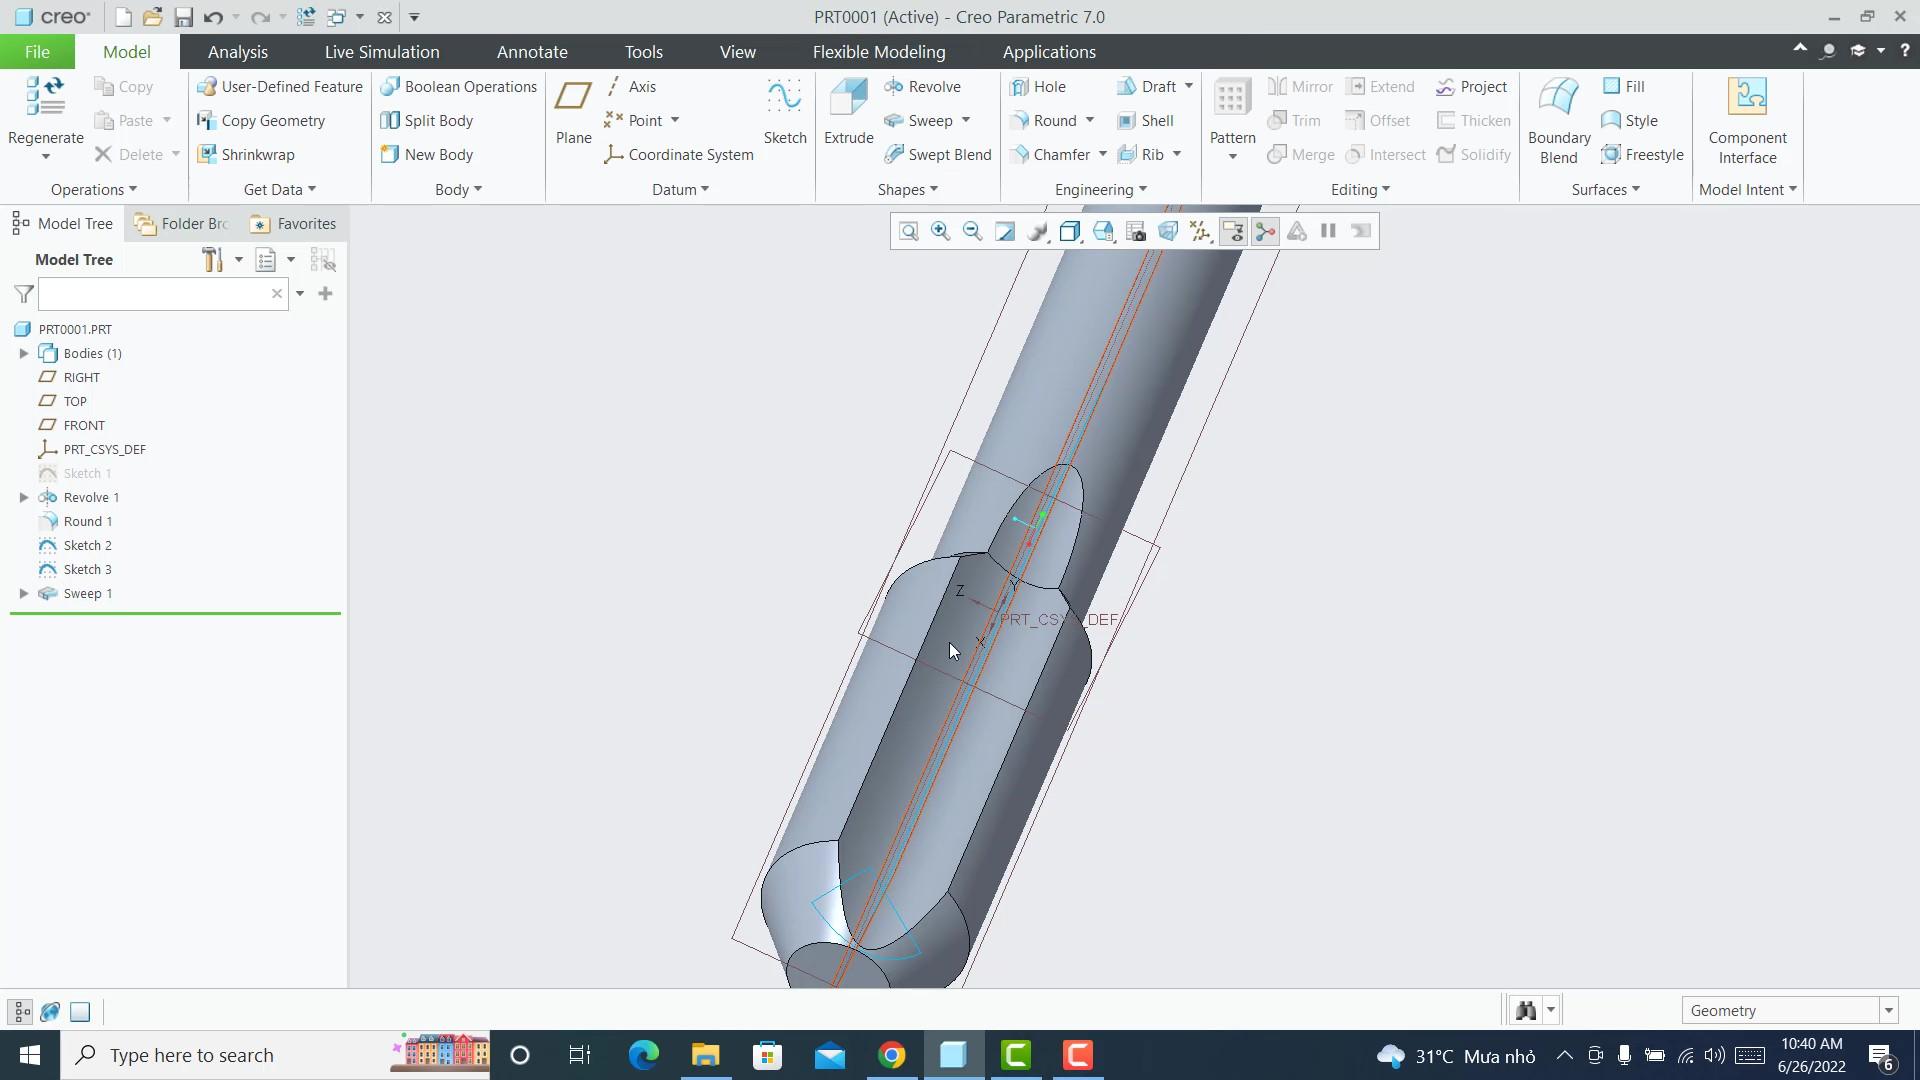1920x1080 pixels.
Task: Open the Round dropdown arrow
Action: click(x=1089, y=120)
